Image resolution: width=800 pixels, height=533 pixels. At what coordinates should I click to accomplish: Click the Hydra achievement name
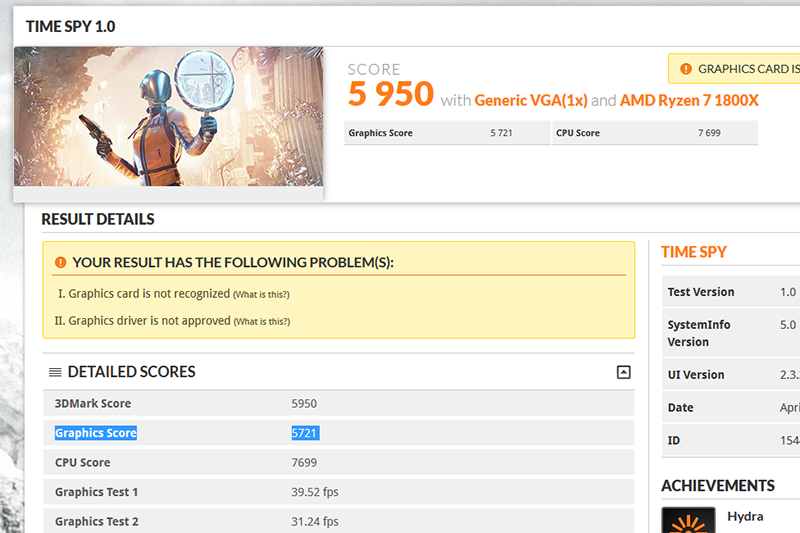tap(745, 517)
